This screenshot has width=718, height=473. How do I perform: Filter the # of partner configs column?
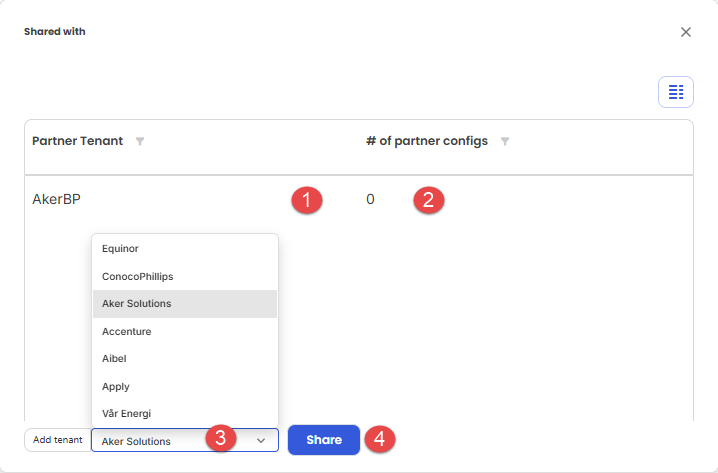click(x=505, y=141)
